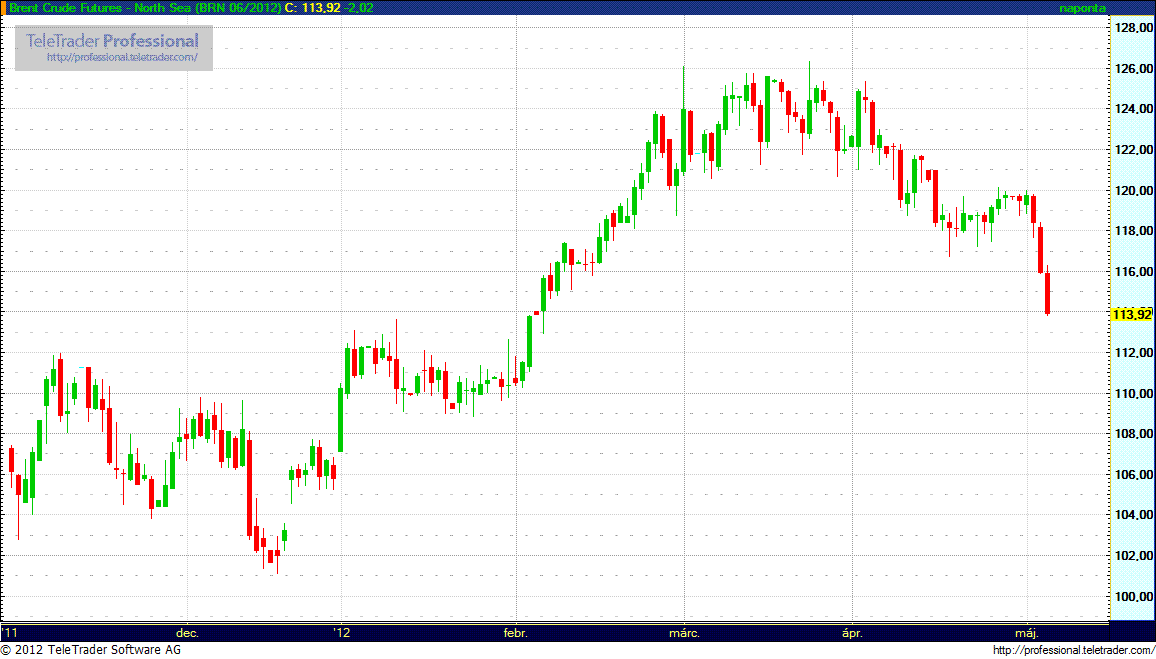Image resolution: width=1156 pixels, height=659 pixels.
Task: Click the dec. month label on time axis
Action: tap(187, 633)
